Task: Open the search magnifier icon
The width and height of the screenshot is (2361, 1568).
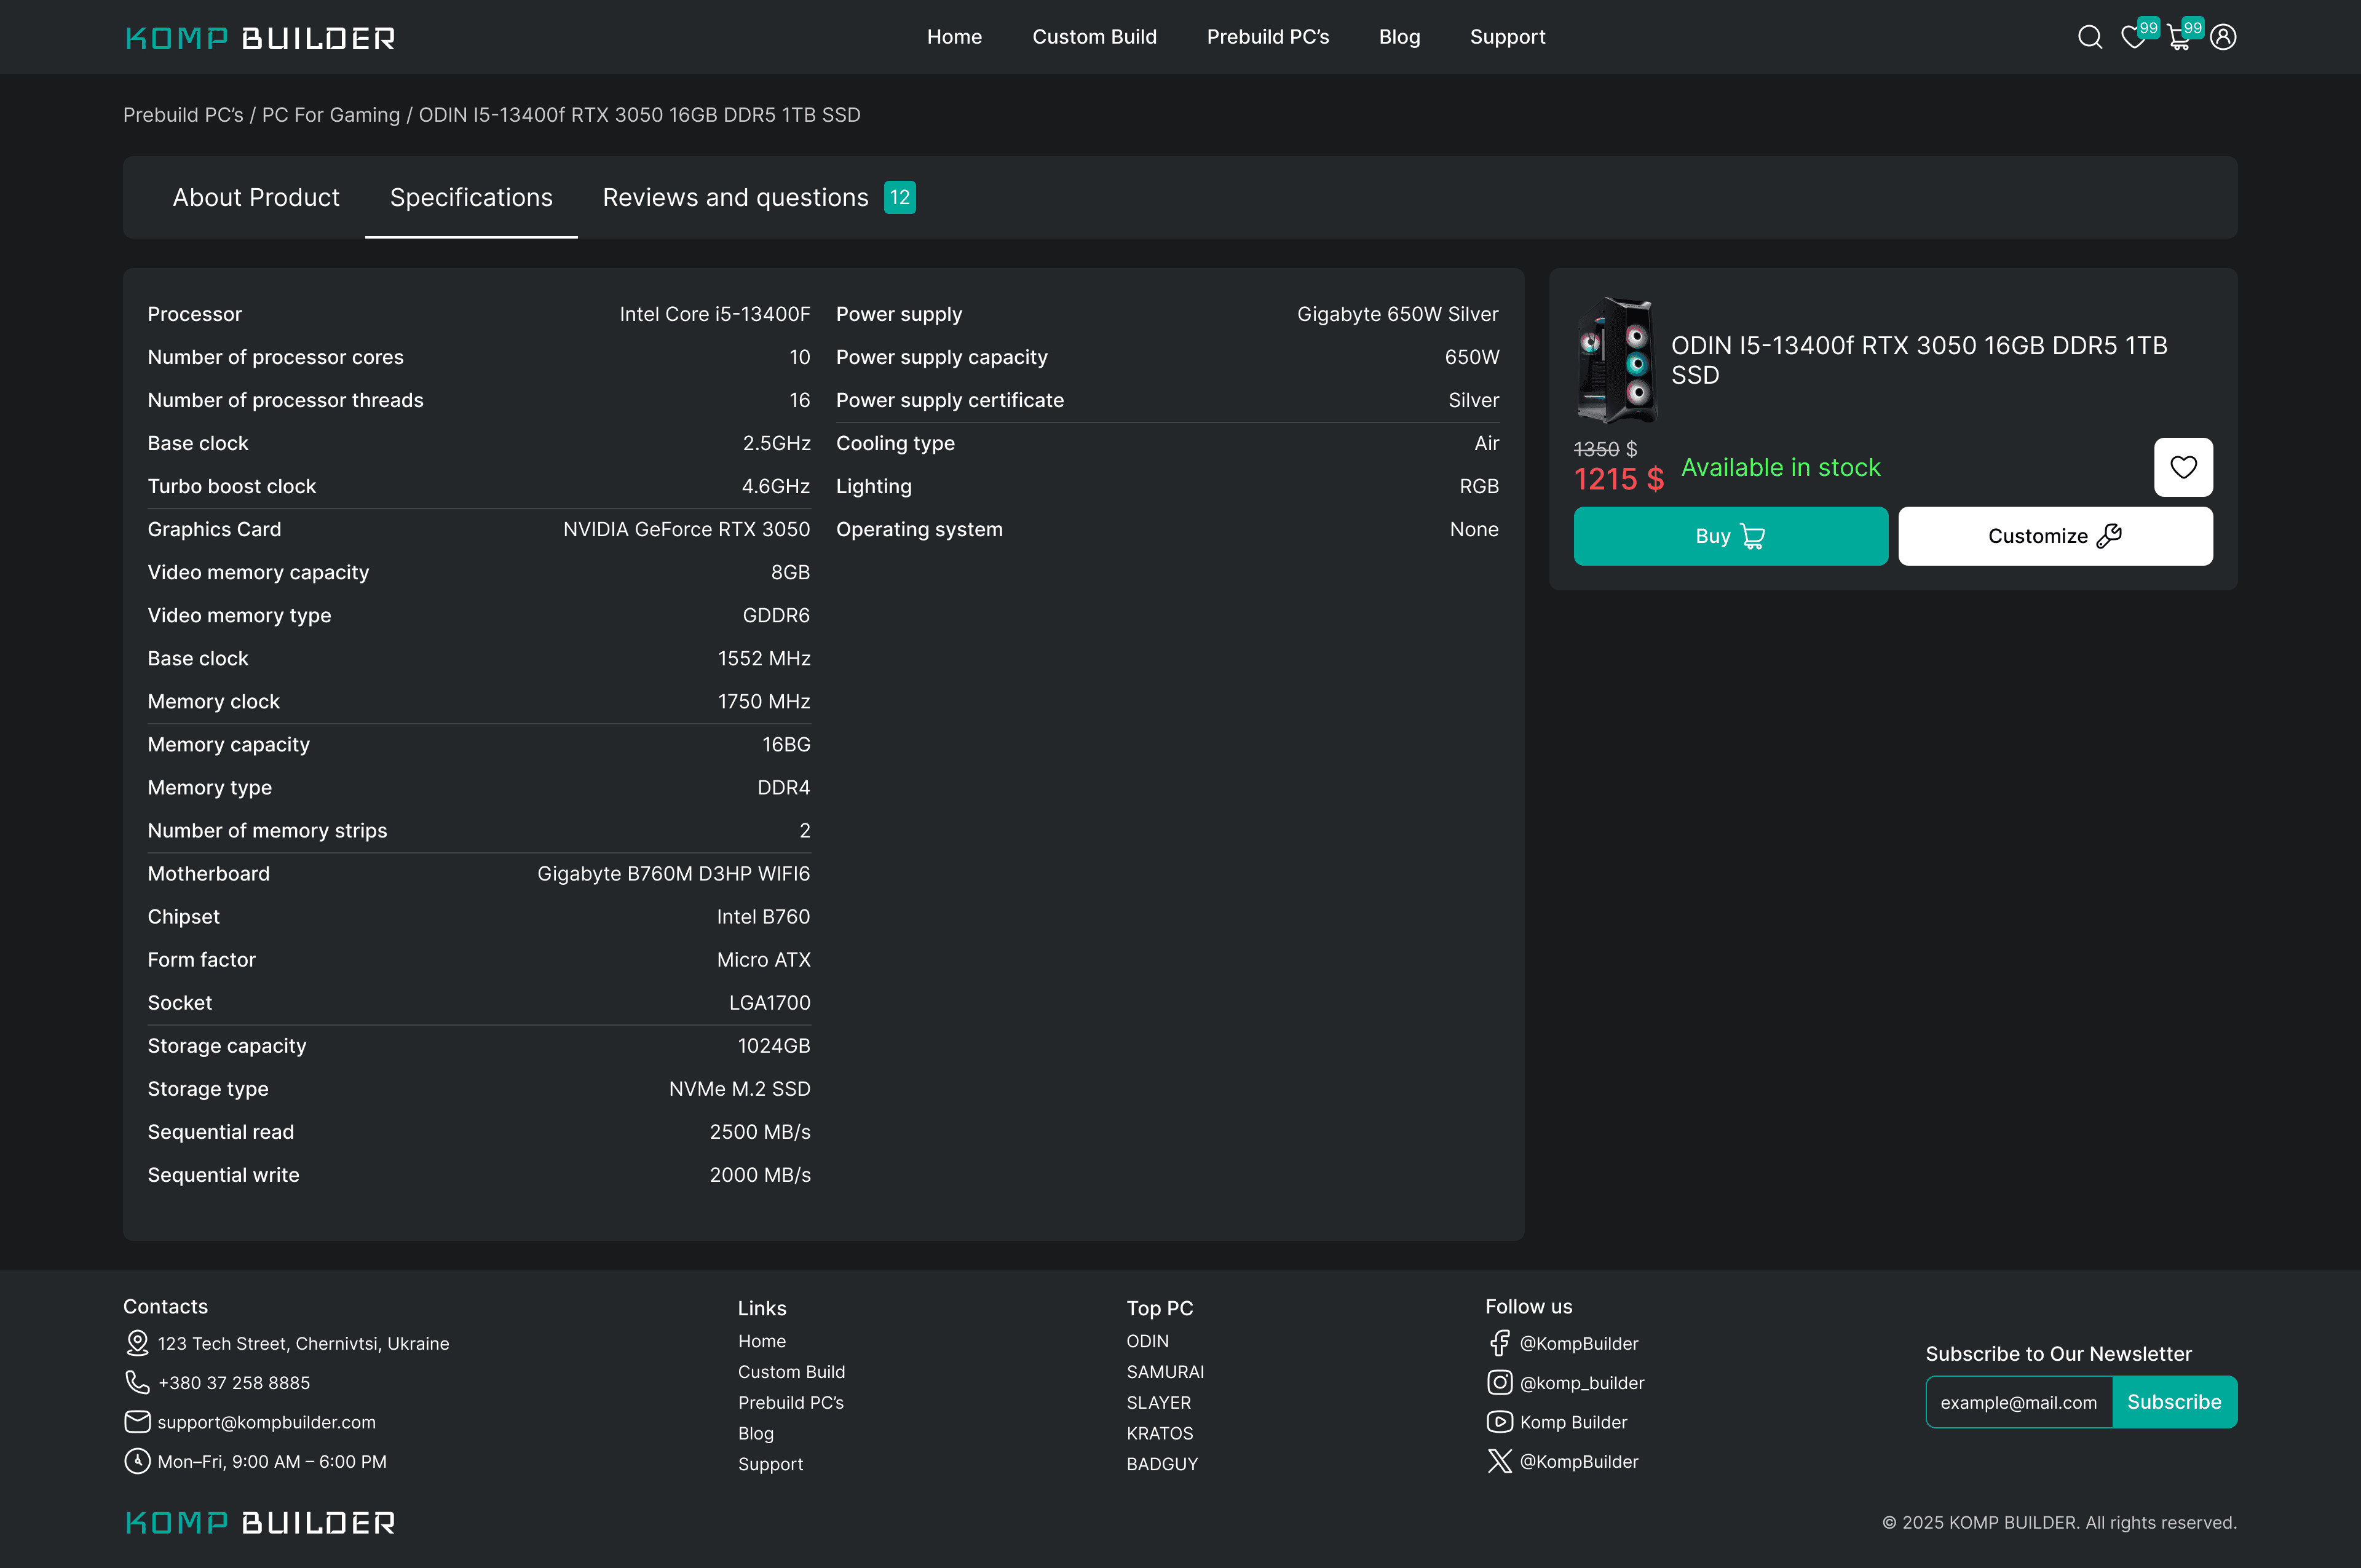Action: 2089,37
